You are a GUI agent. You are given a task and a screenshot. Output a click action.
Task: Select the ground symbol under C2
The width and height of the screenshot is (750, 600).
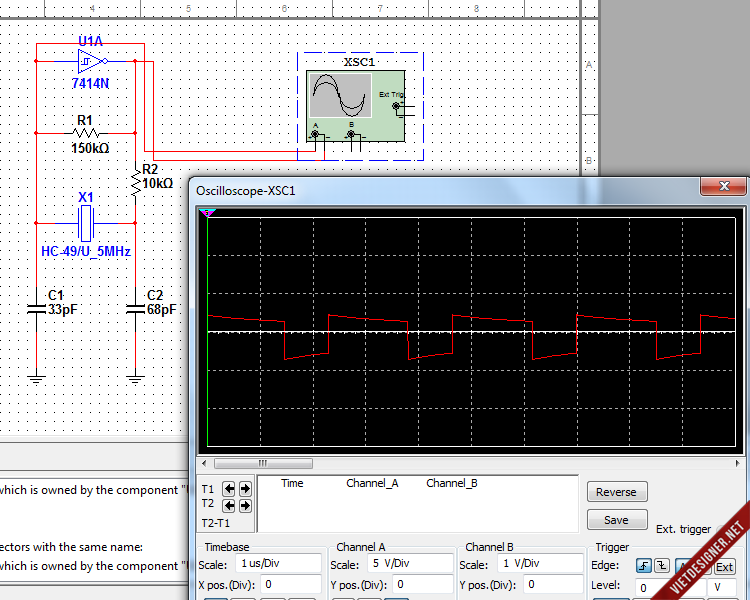pos(135,380)
